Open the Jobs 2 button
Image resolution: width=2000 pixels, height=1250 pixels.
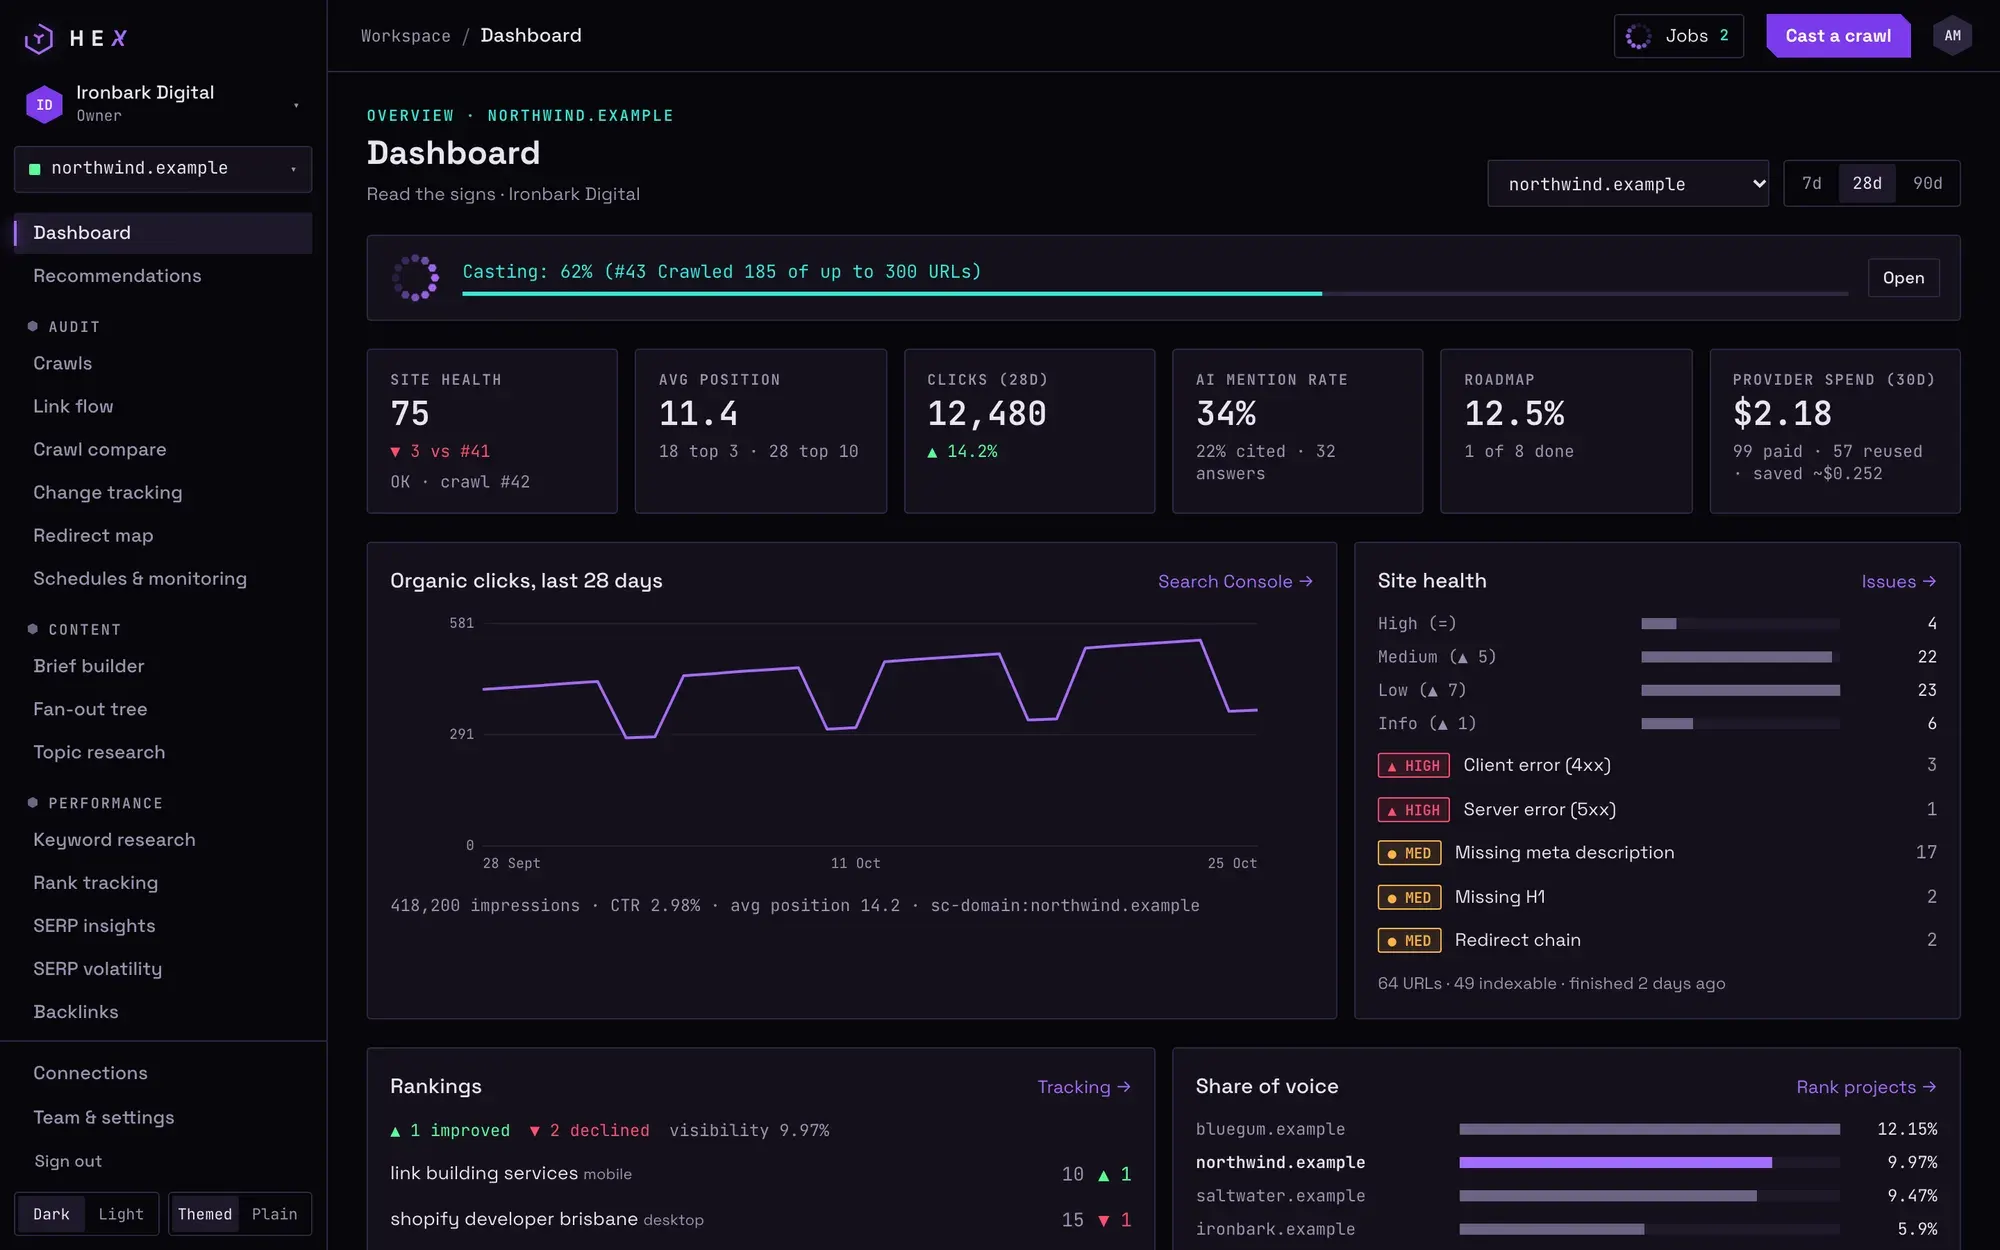pos(1679,36)
